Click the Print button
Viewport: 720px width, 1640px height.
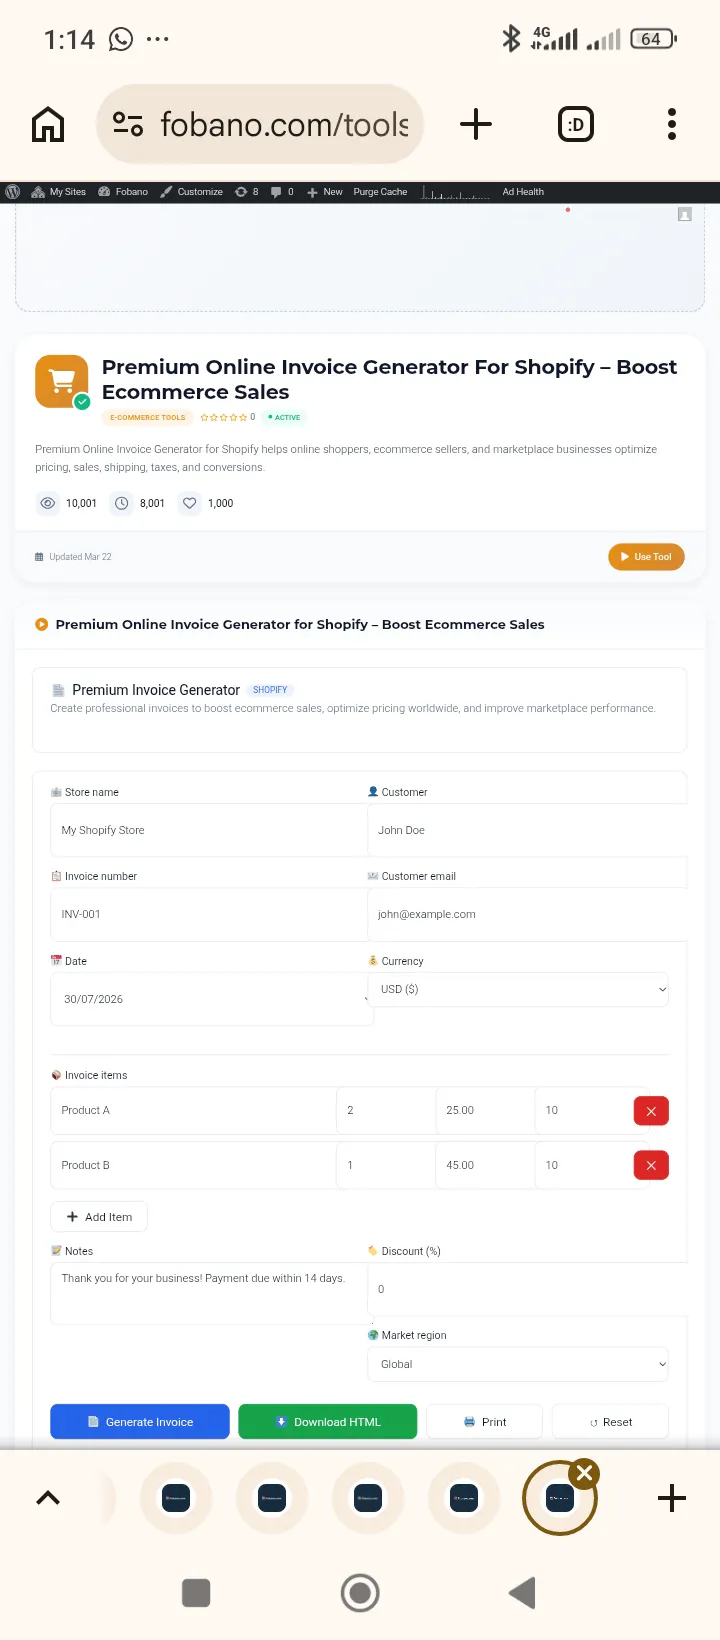484,1422
